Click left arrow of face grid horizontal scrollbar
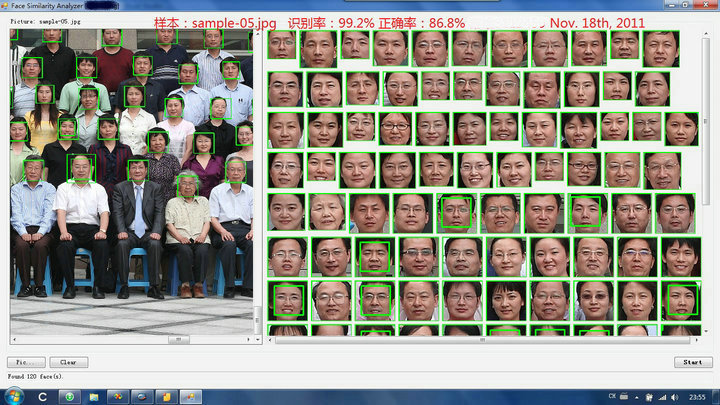The image size is (720, 405). [x=270, y=340]
